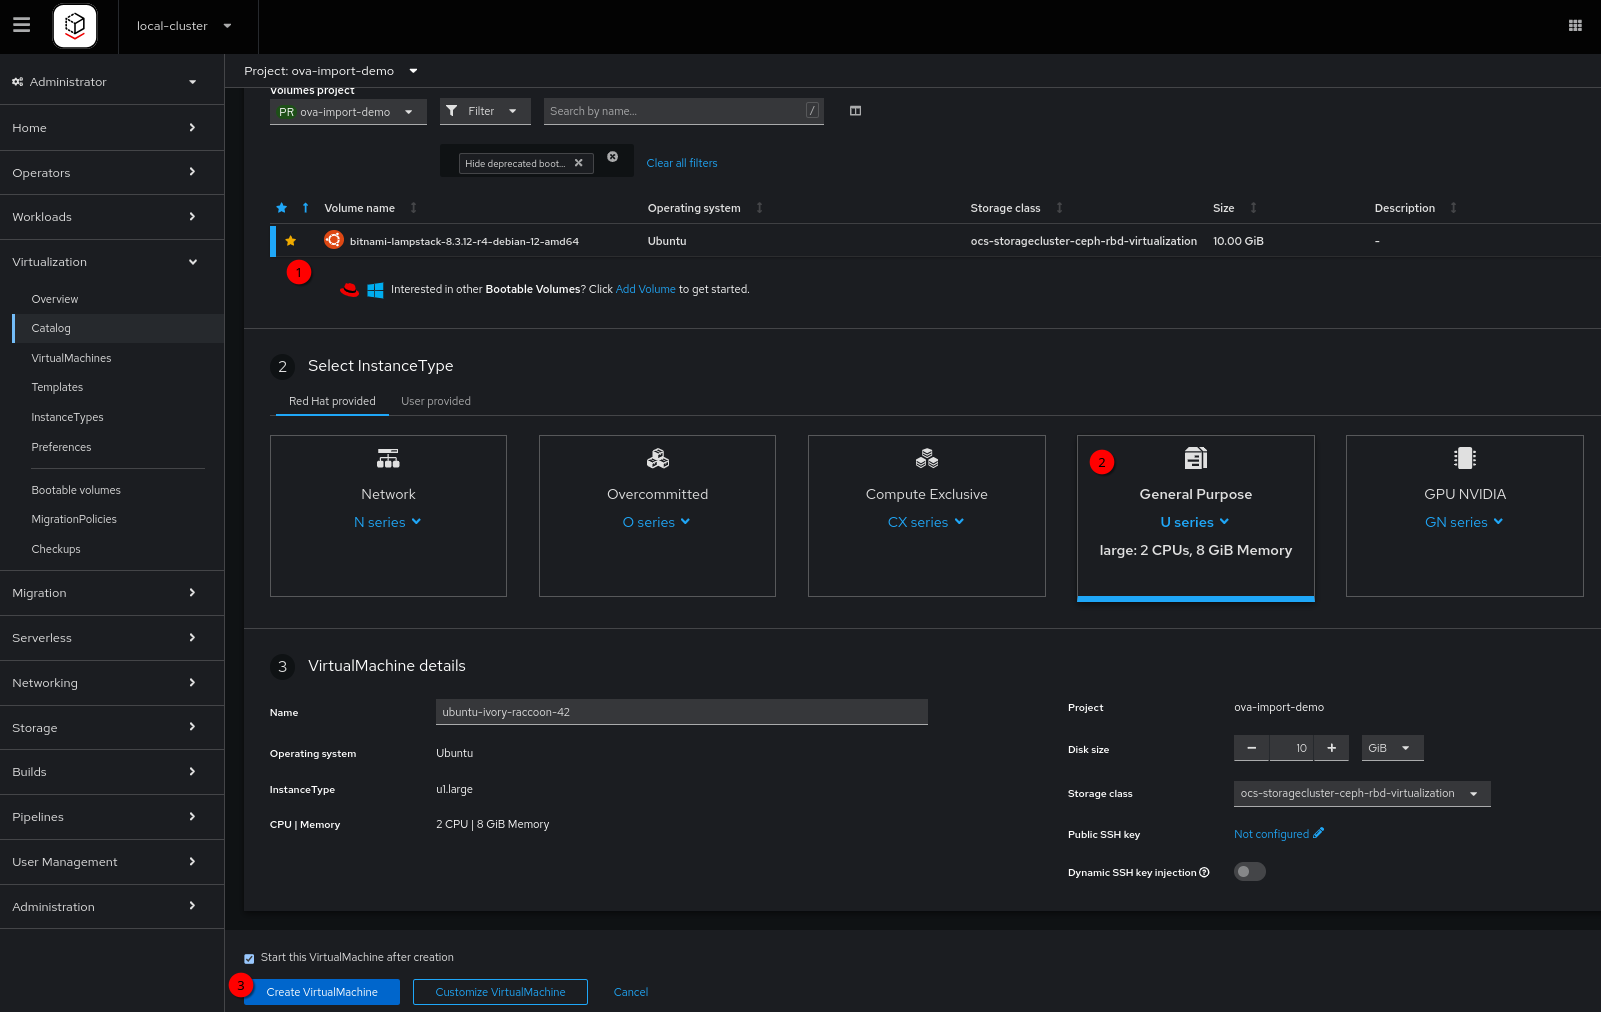This screenshot has height=1012, width=1601.
Task: Switch the Administrator perspective dropdown
Action: (x=104, y=82)
